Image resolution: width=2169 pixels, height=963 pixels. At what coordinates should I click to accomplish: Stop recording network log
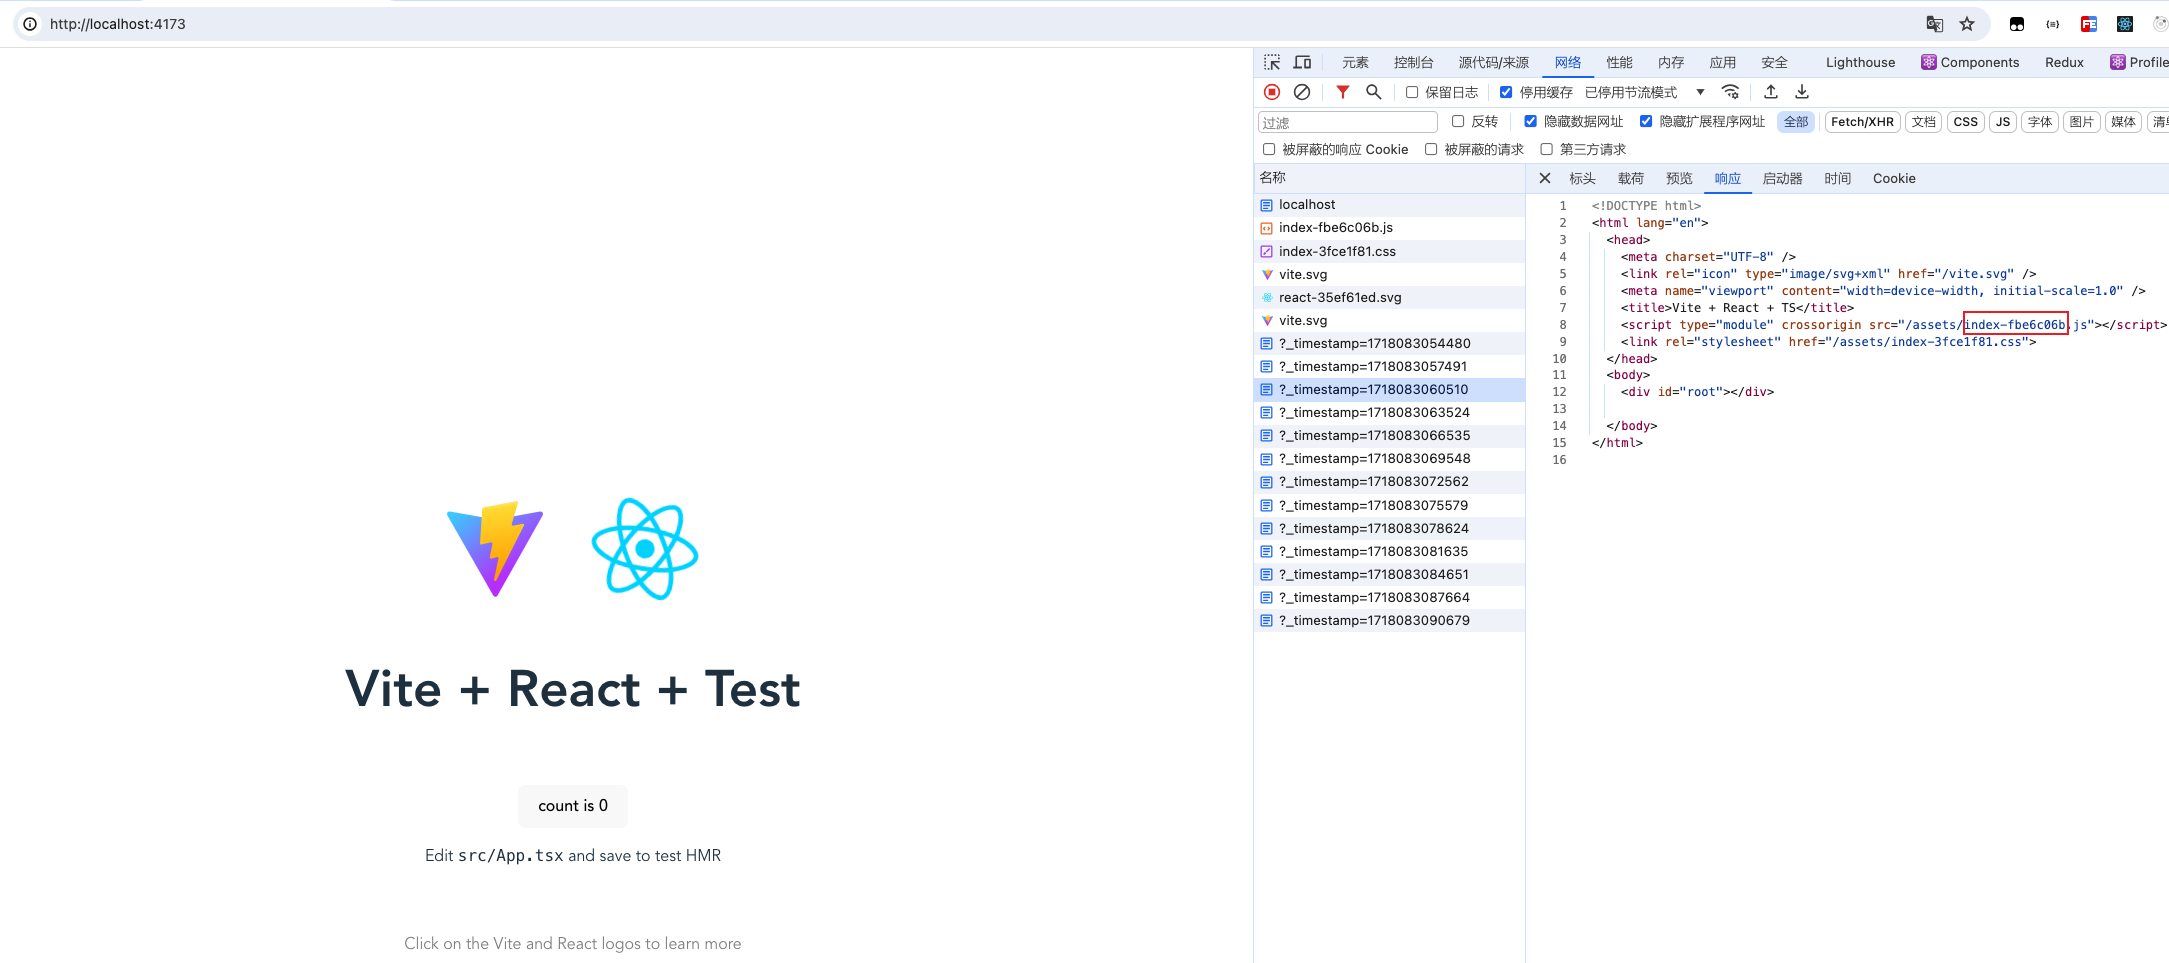pyautogui.click(x=1272, y=92)
